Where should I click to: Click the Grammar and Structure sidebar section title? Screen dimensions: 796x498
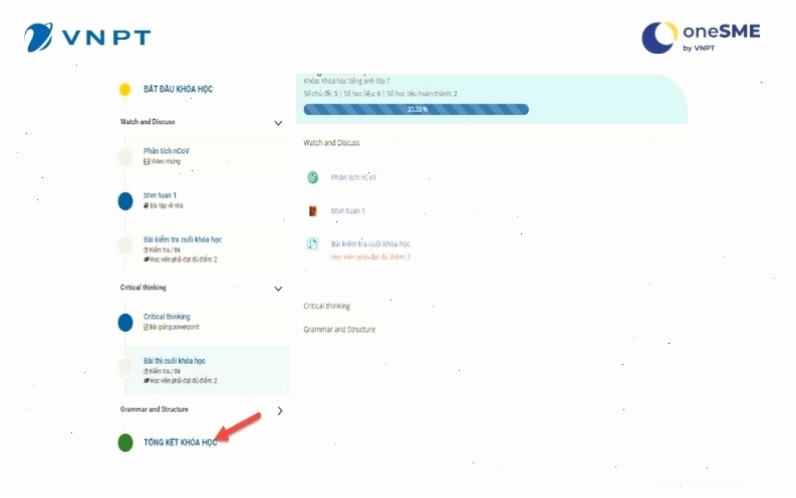click(154, 409)
